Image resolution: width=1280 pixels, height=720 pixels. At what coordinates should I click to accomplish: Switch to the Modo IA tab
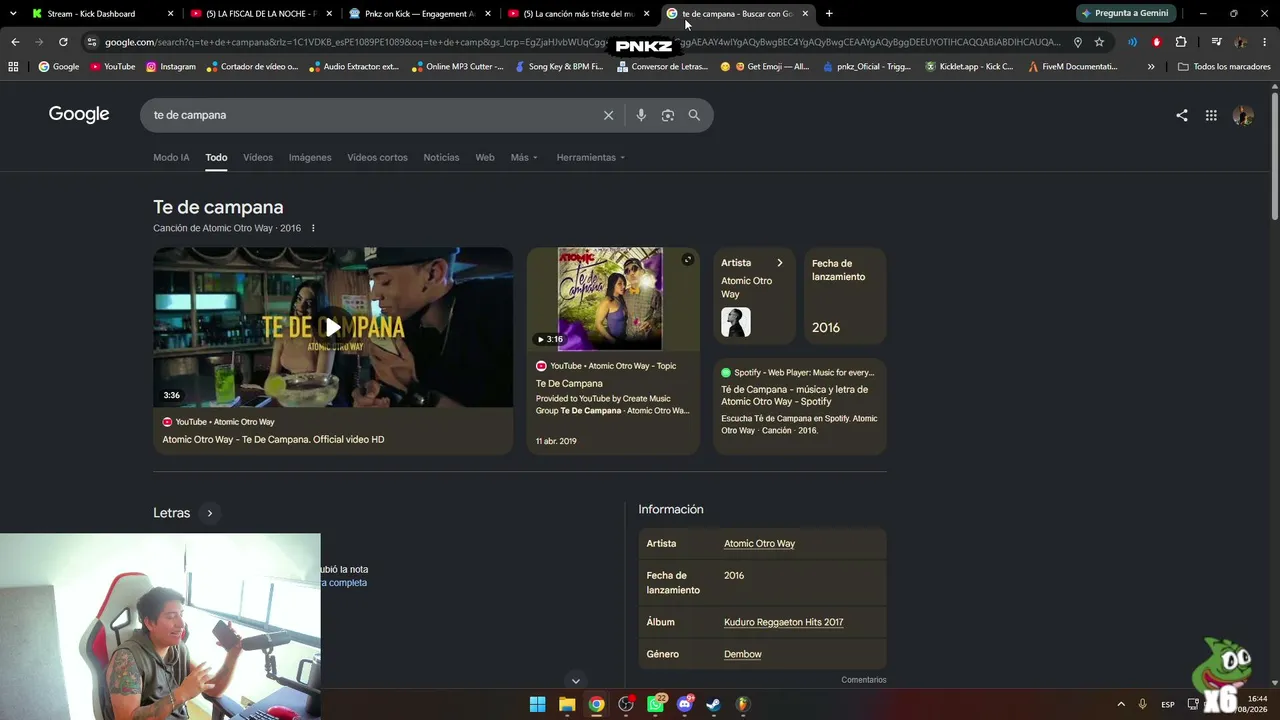[x=171, y=158]
